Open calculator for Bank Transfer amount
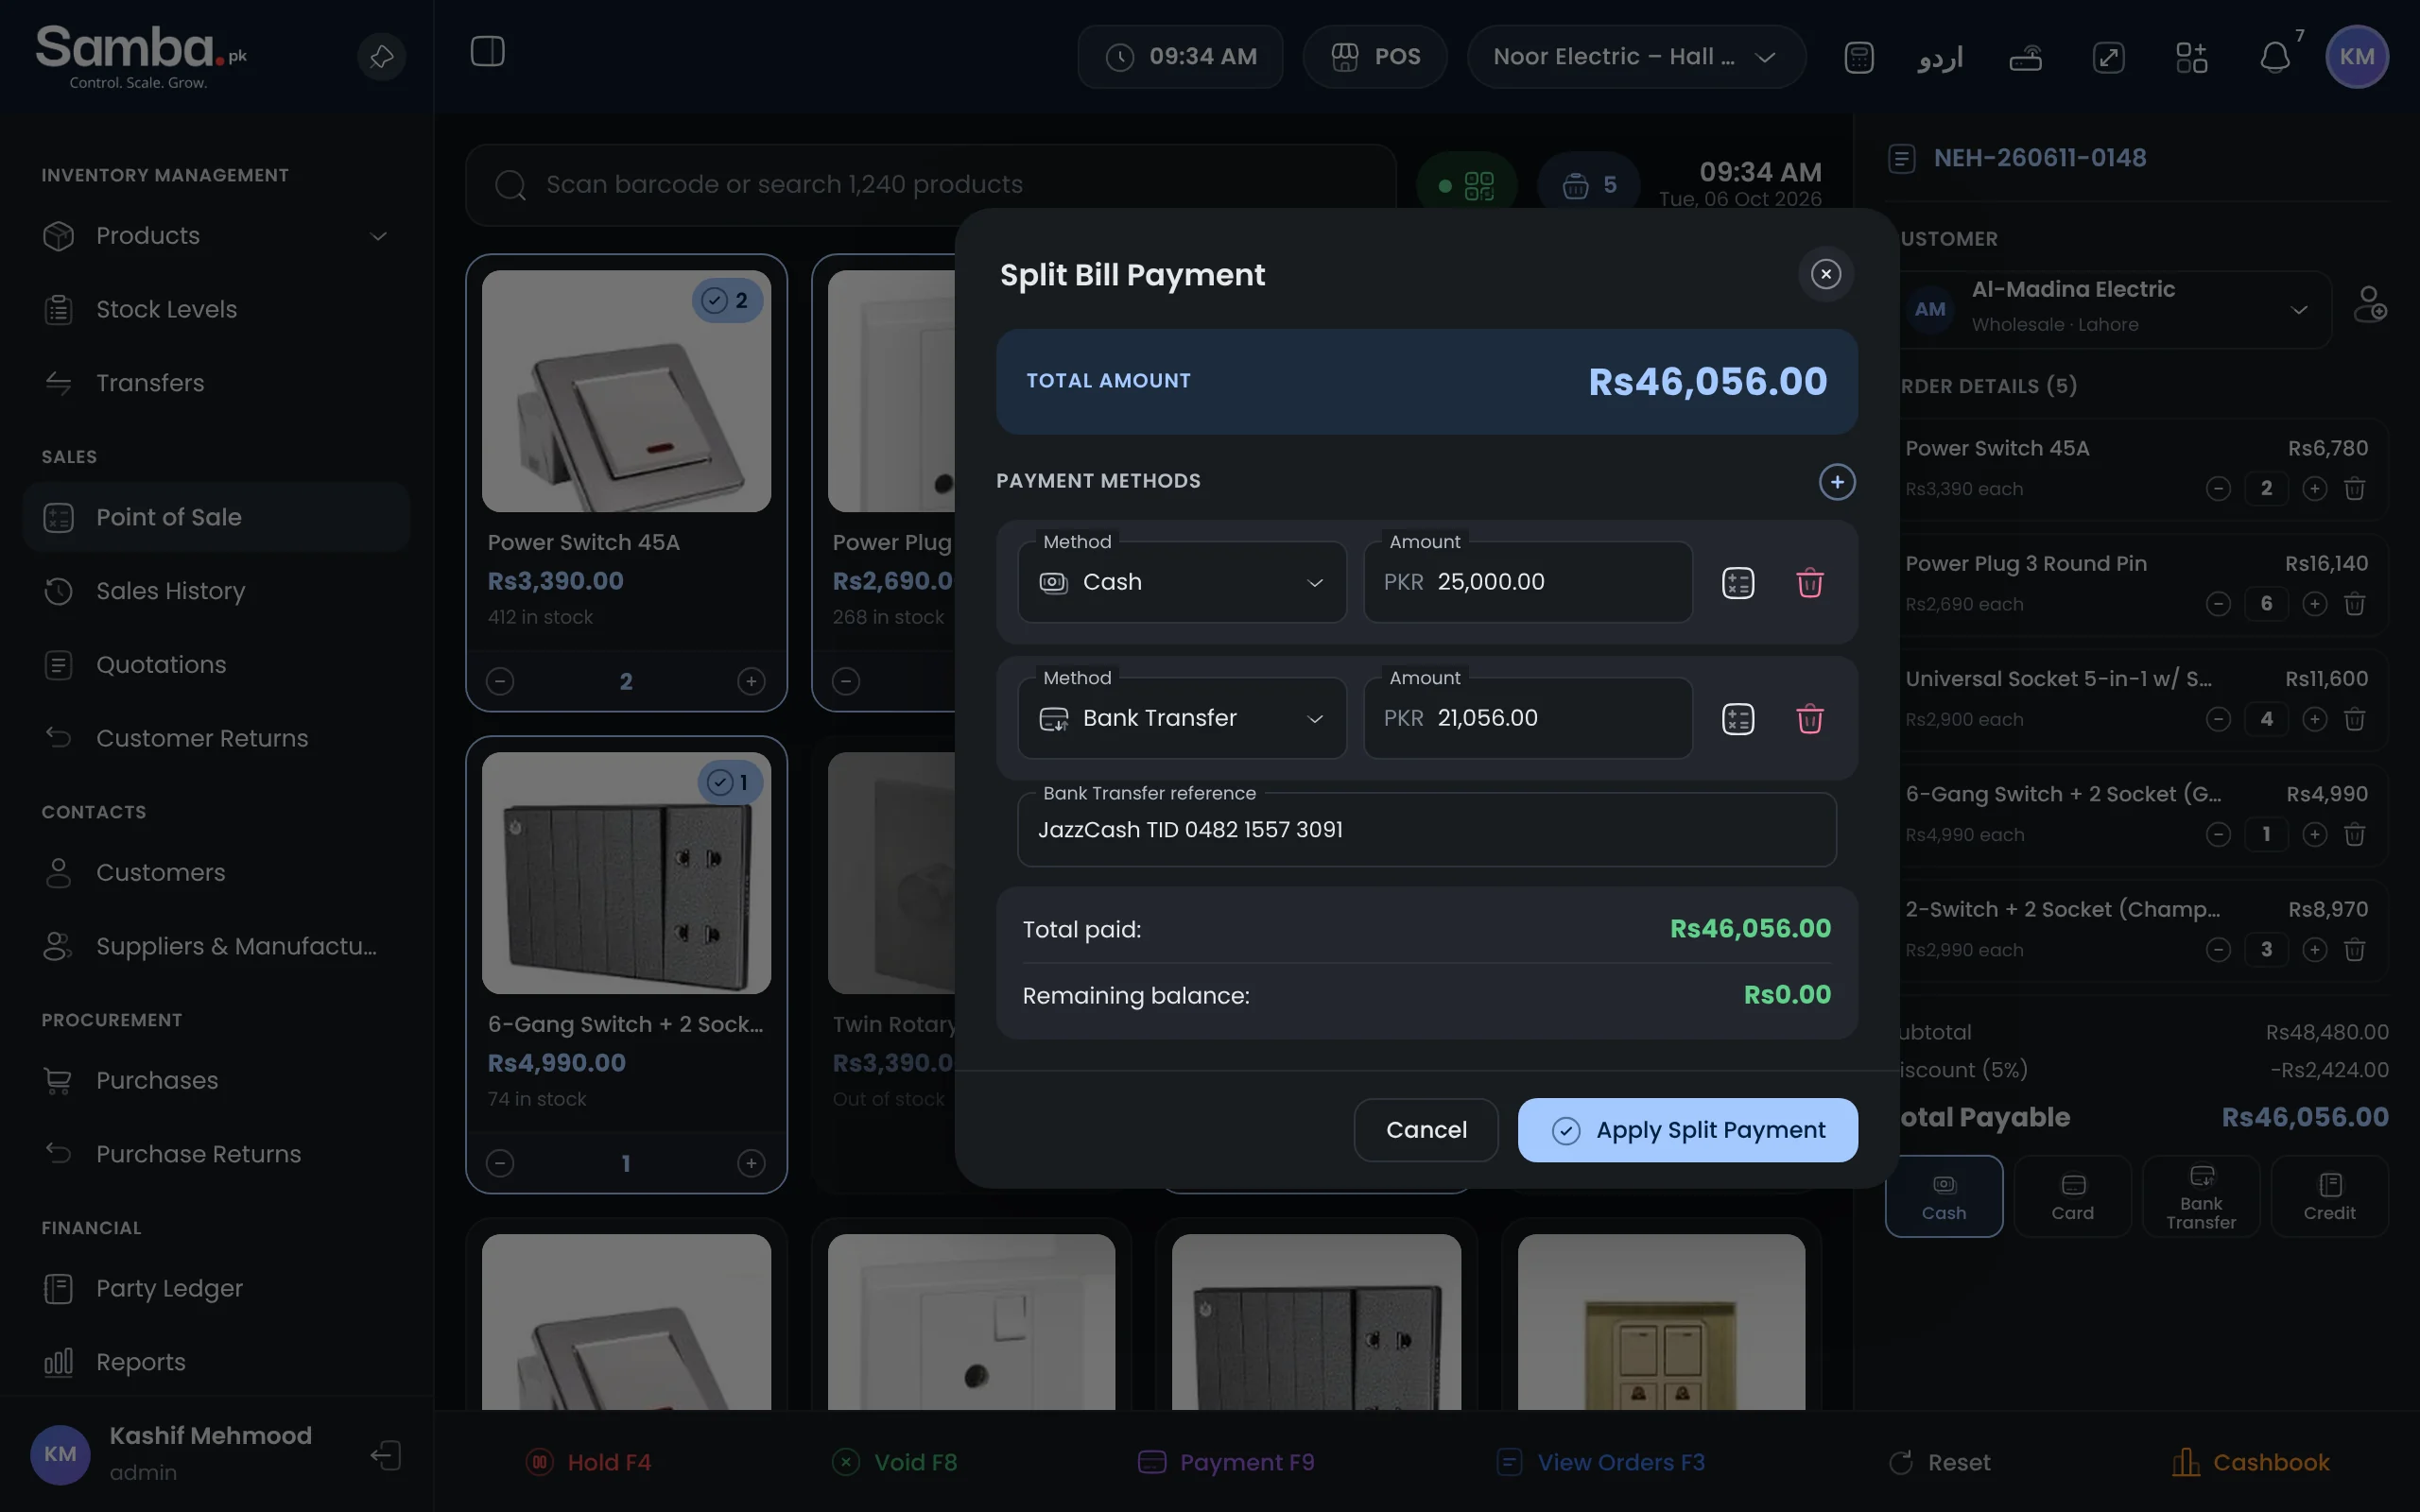The image size is (2420, 1512). click(x=1738, y=719)
